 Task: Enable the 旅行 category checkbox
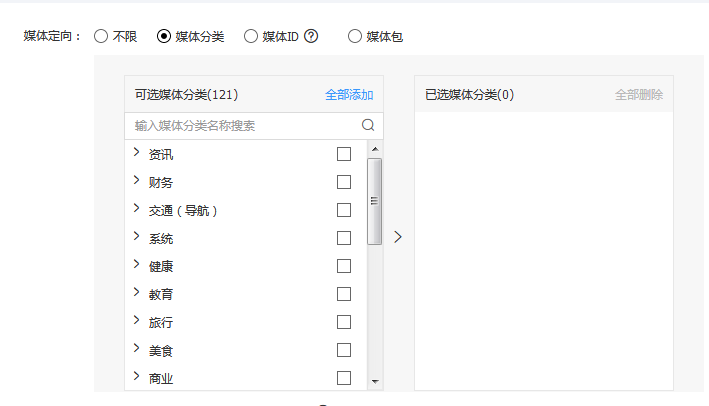344,322
